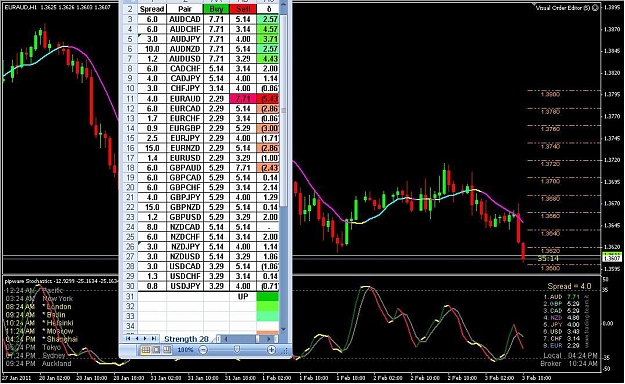Select the Spread column header cell
The image size is (625, 384).
(152, 9)
